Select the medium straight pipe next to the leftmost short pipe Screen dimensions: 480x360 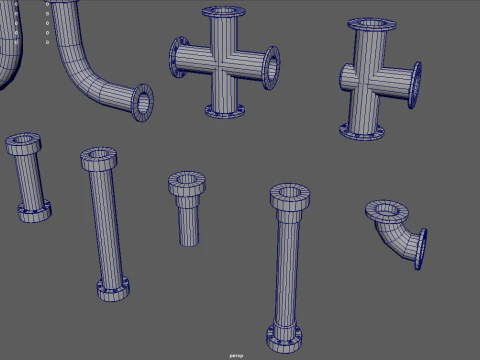(x=106, y=223)
